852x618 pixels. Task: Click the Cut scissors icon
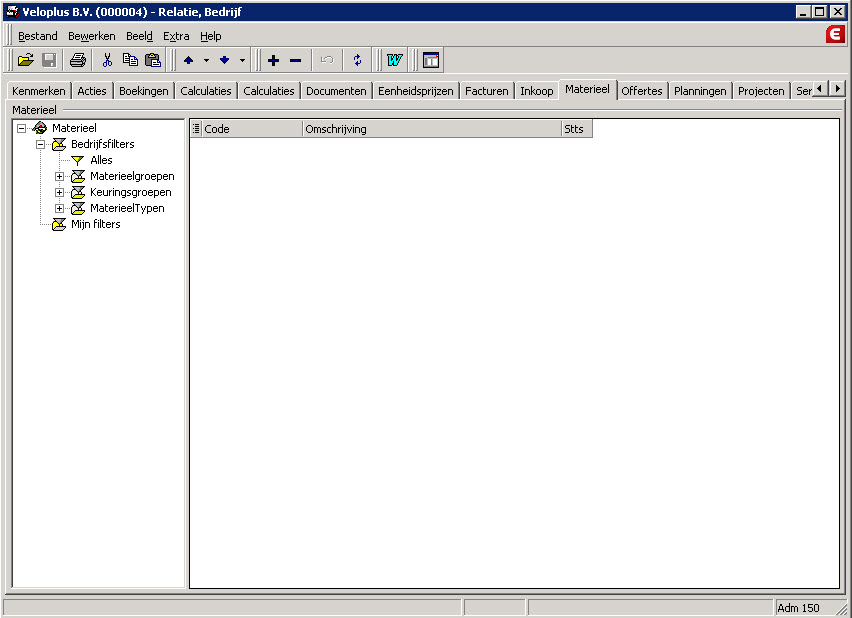tap(107, 60)
